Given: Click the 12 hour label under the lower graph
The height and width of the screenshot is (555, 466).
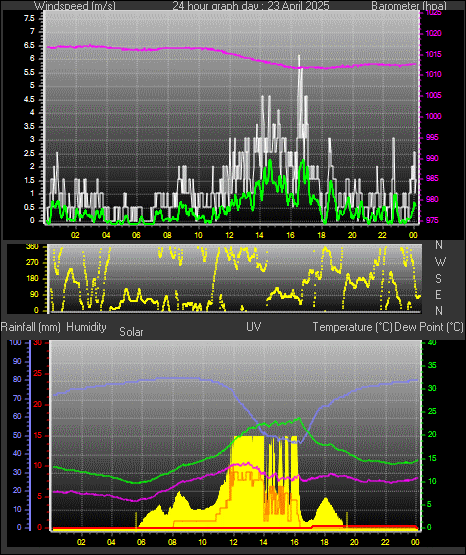Looking at the screenshot, I should (x=233, y=542).
